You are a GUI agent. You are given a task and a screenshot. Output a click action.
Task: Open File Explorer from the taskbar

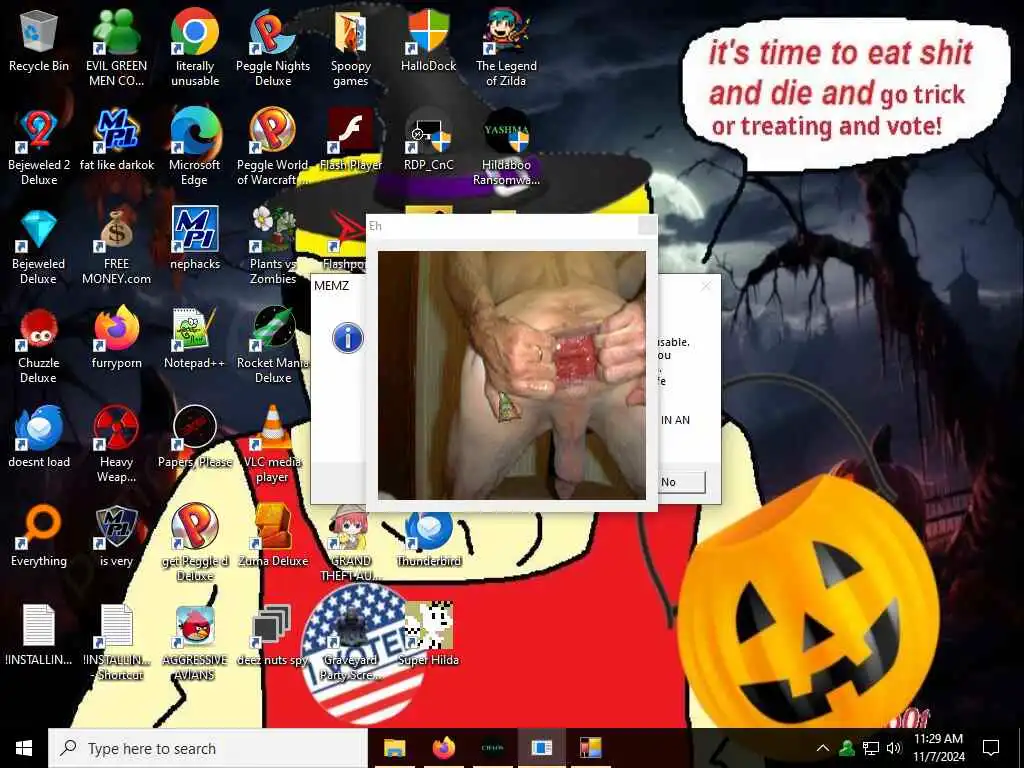(x=394, y=748)
